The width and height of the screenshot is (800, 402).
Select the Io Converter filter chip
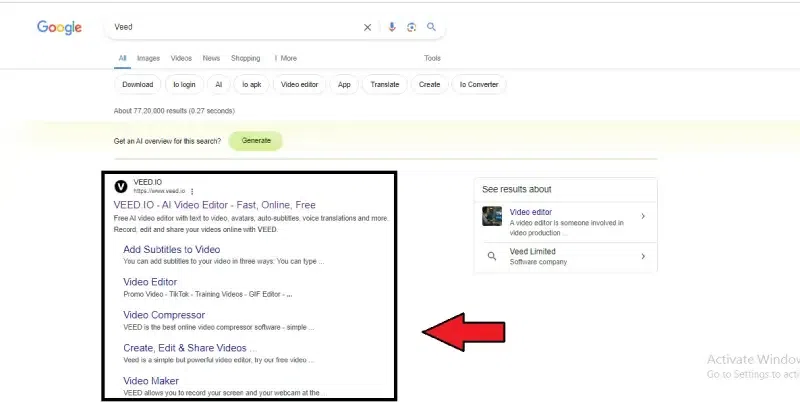pos(479,85)
